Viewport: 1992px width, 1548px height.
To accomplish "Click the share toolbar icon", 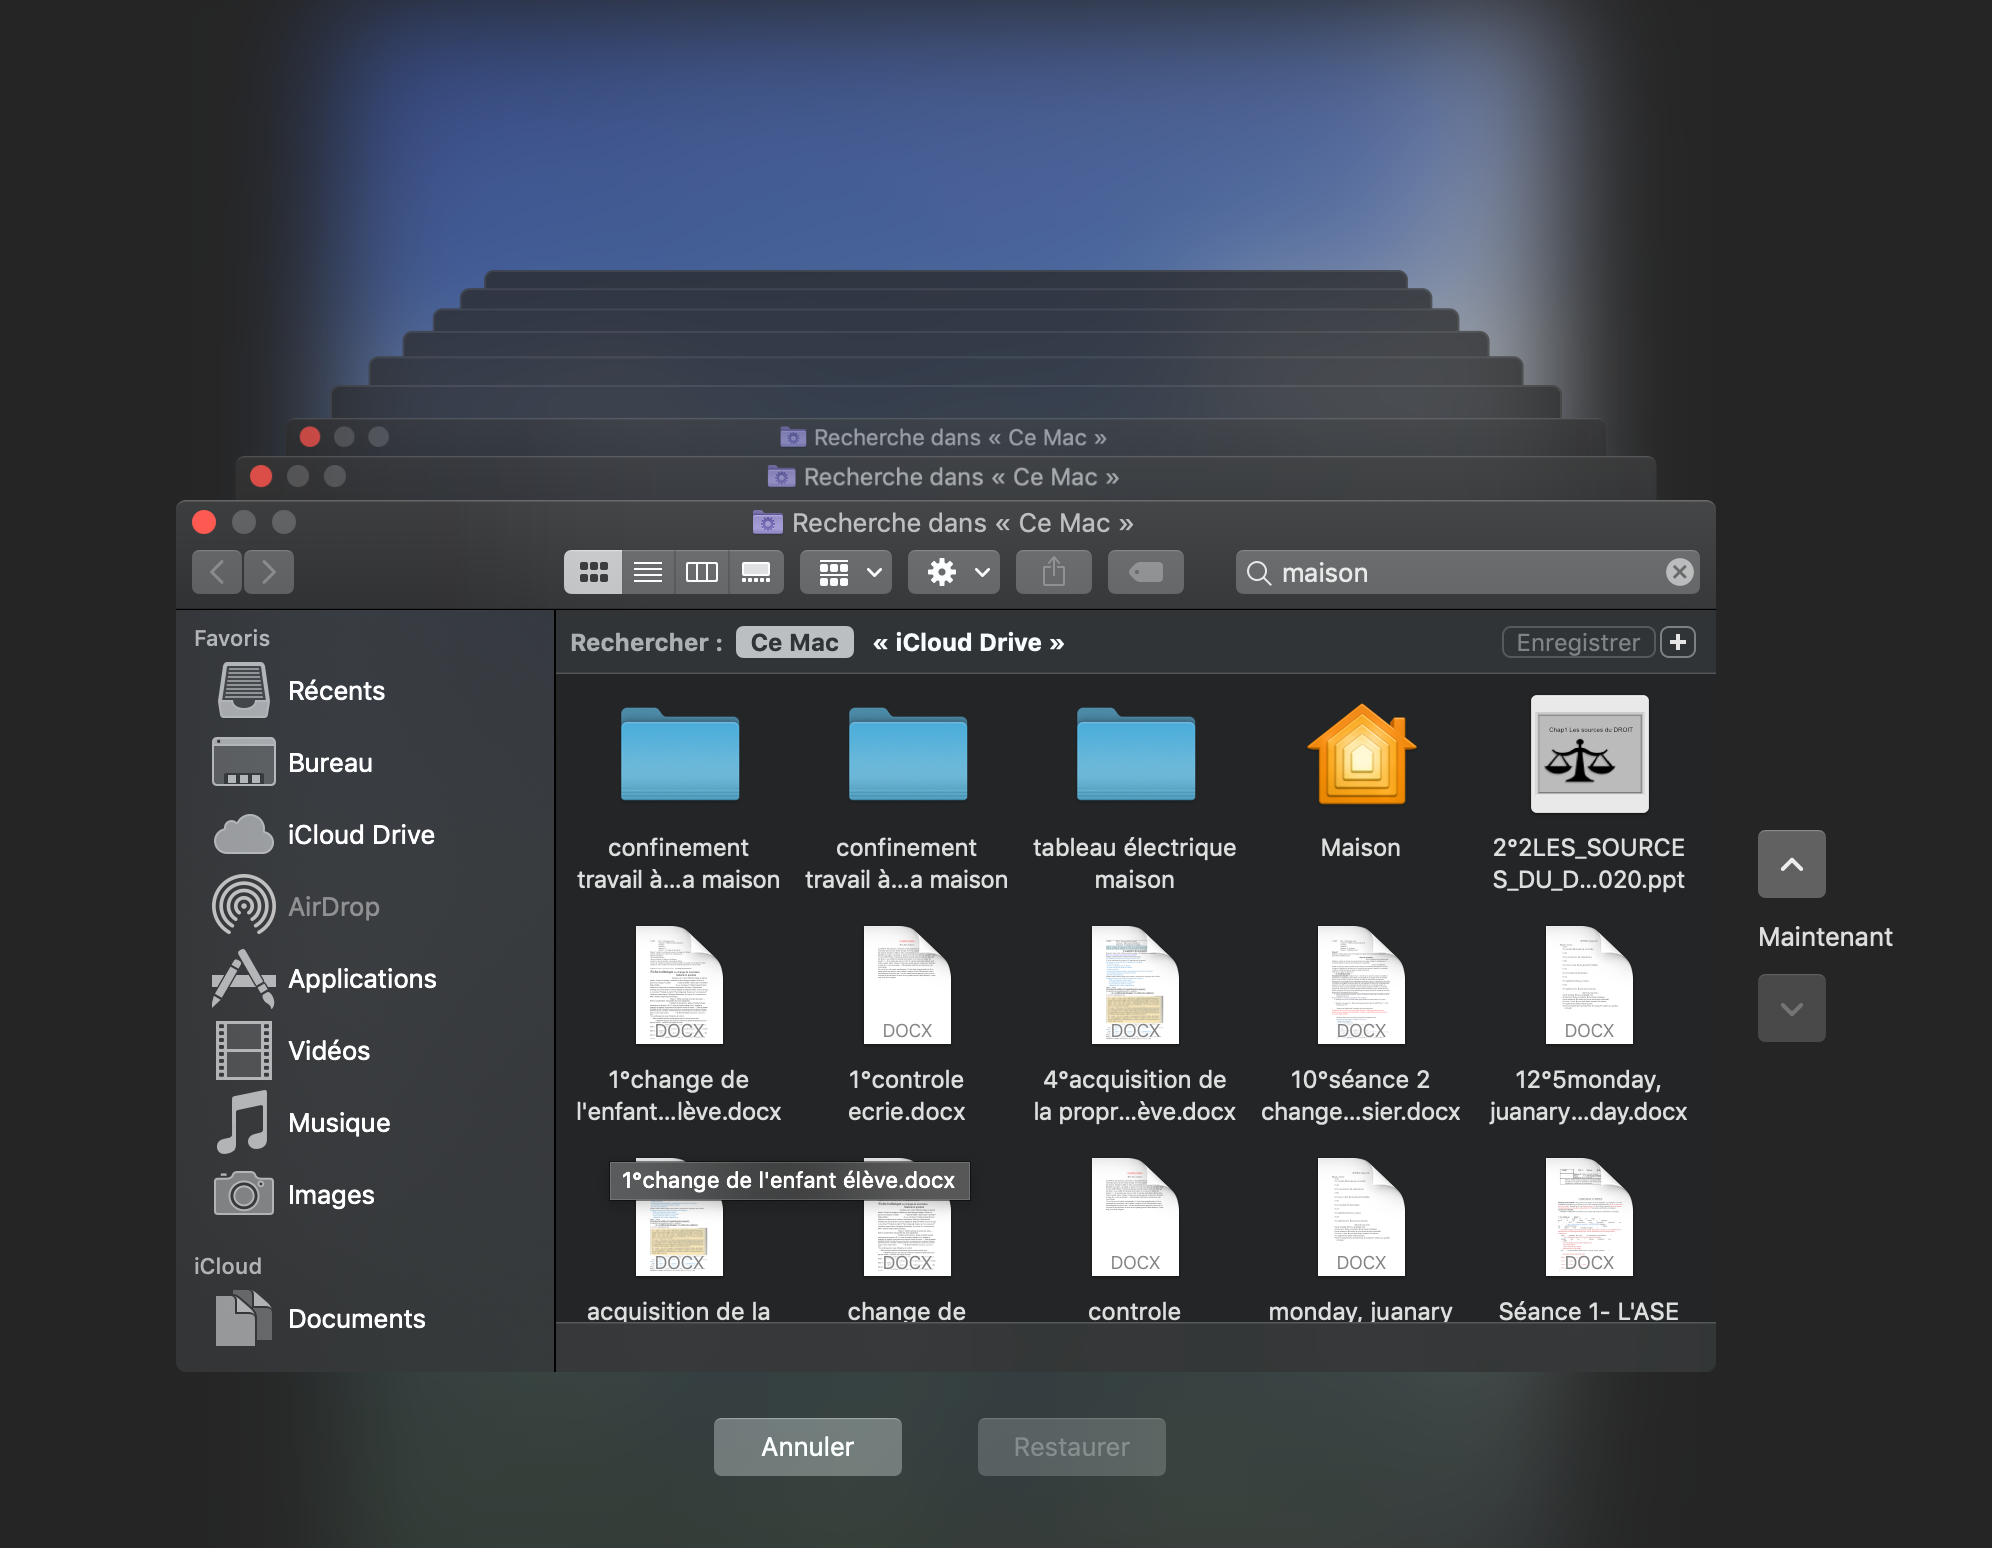I will coord(1053,572).
